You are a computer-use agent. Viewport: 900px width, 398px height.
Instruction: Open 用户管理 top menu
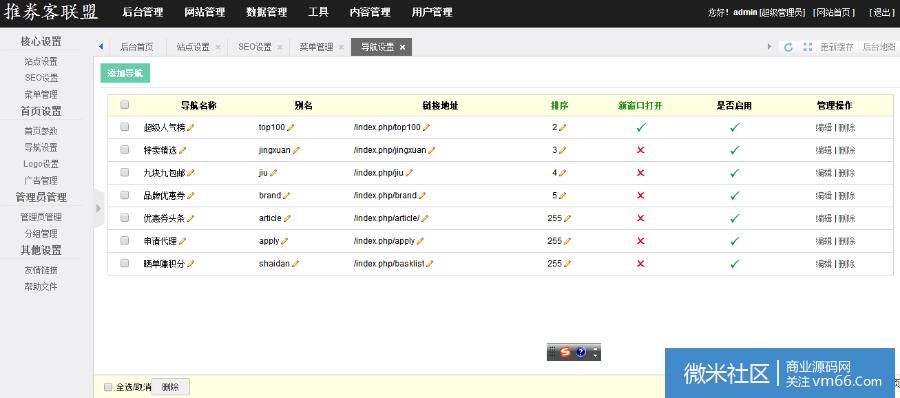tap(432, 12)
